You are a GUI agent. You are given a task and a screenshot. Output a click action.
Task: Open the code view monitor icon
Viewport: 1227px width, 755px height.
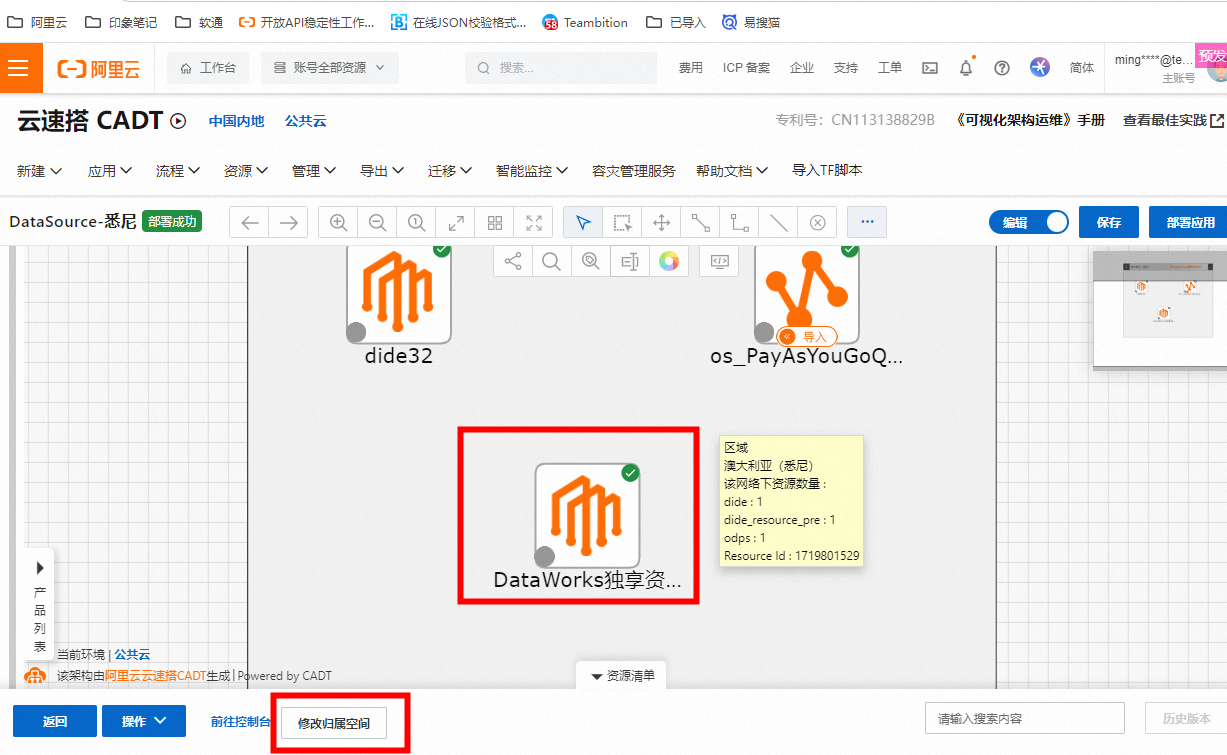719,261
